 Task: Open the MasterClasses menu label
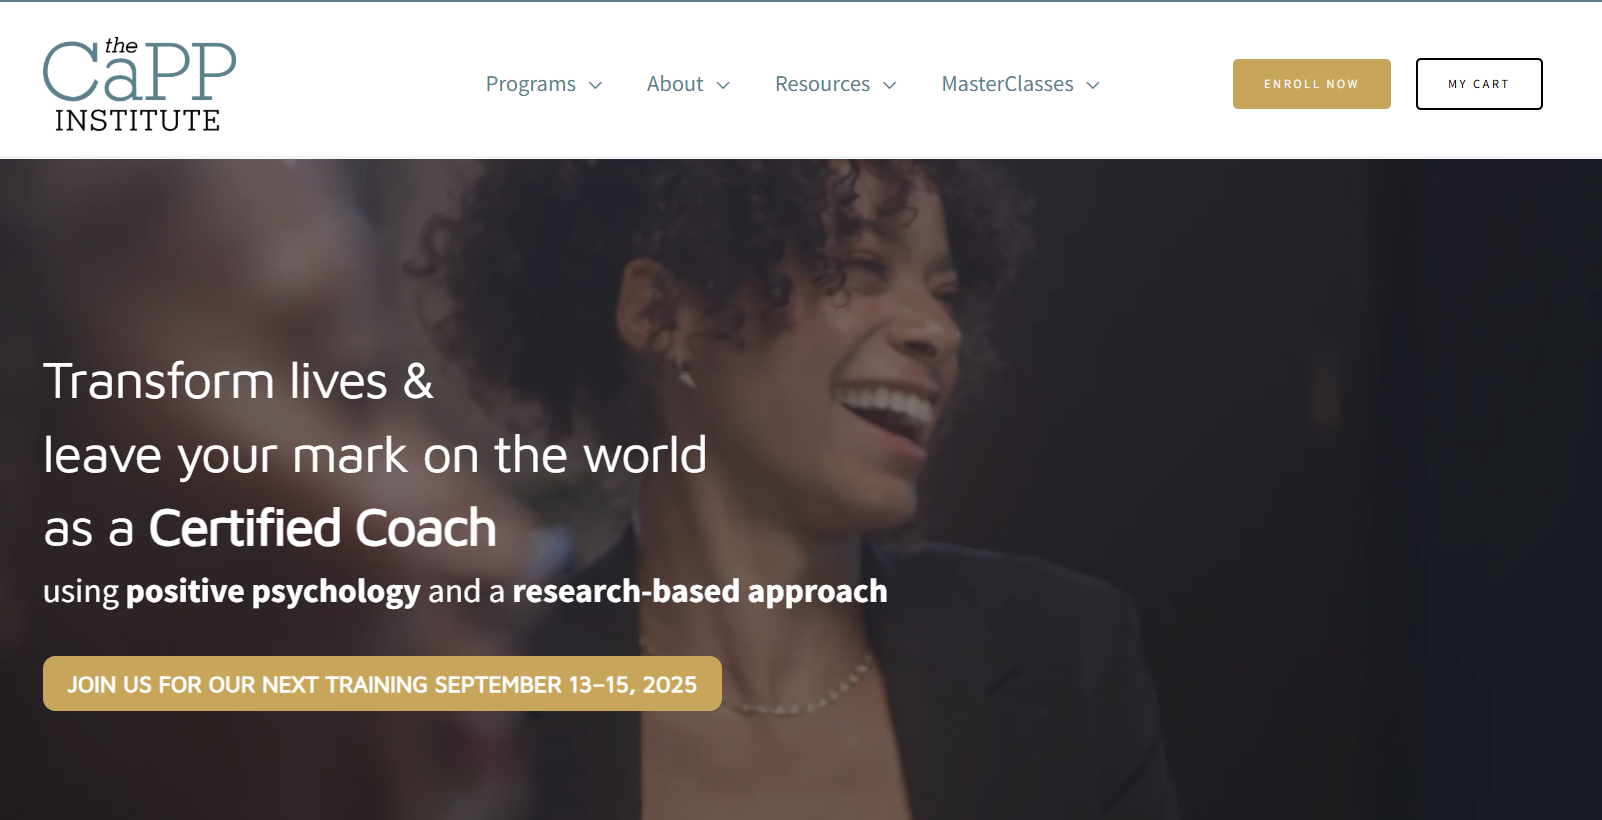[x=1007, y=84]
